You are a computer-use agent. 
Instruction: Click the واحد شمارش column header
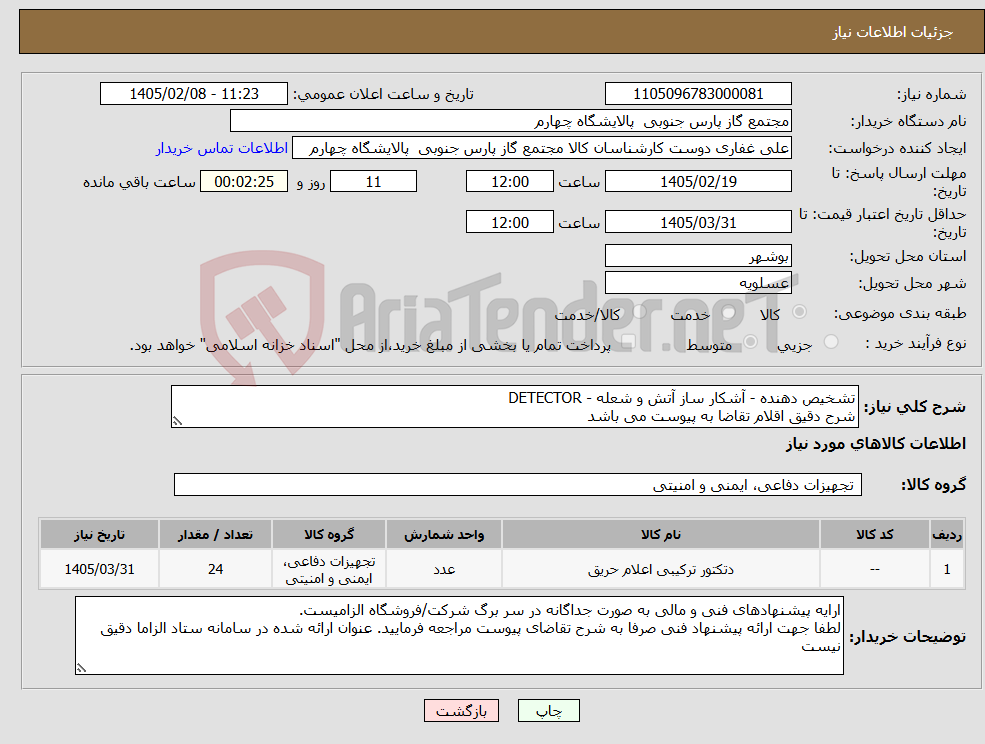(x=444, y=535)
